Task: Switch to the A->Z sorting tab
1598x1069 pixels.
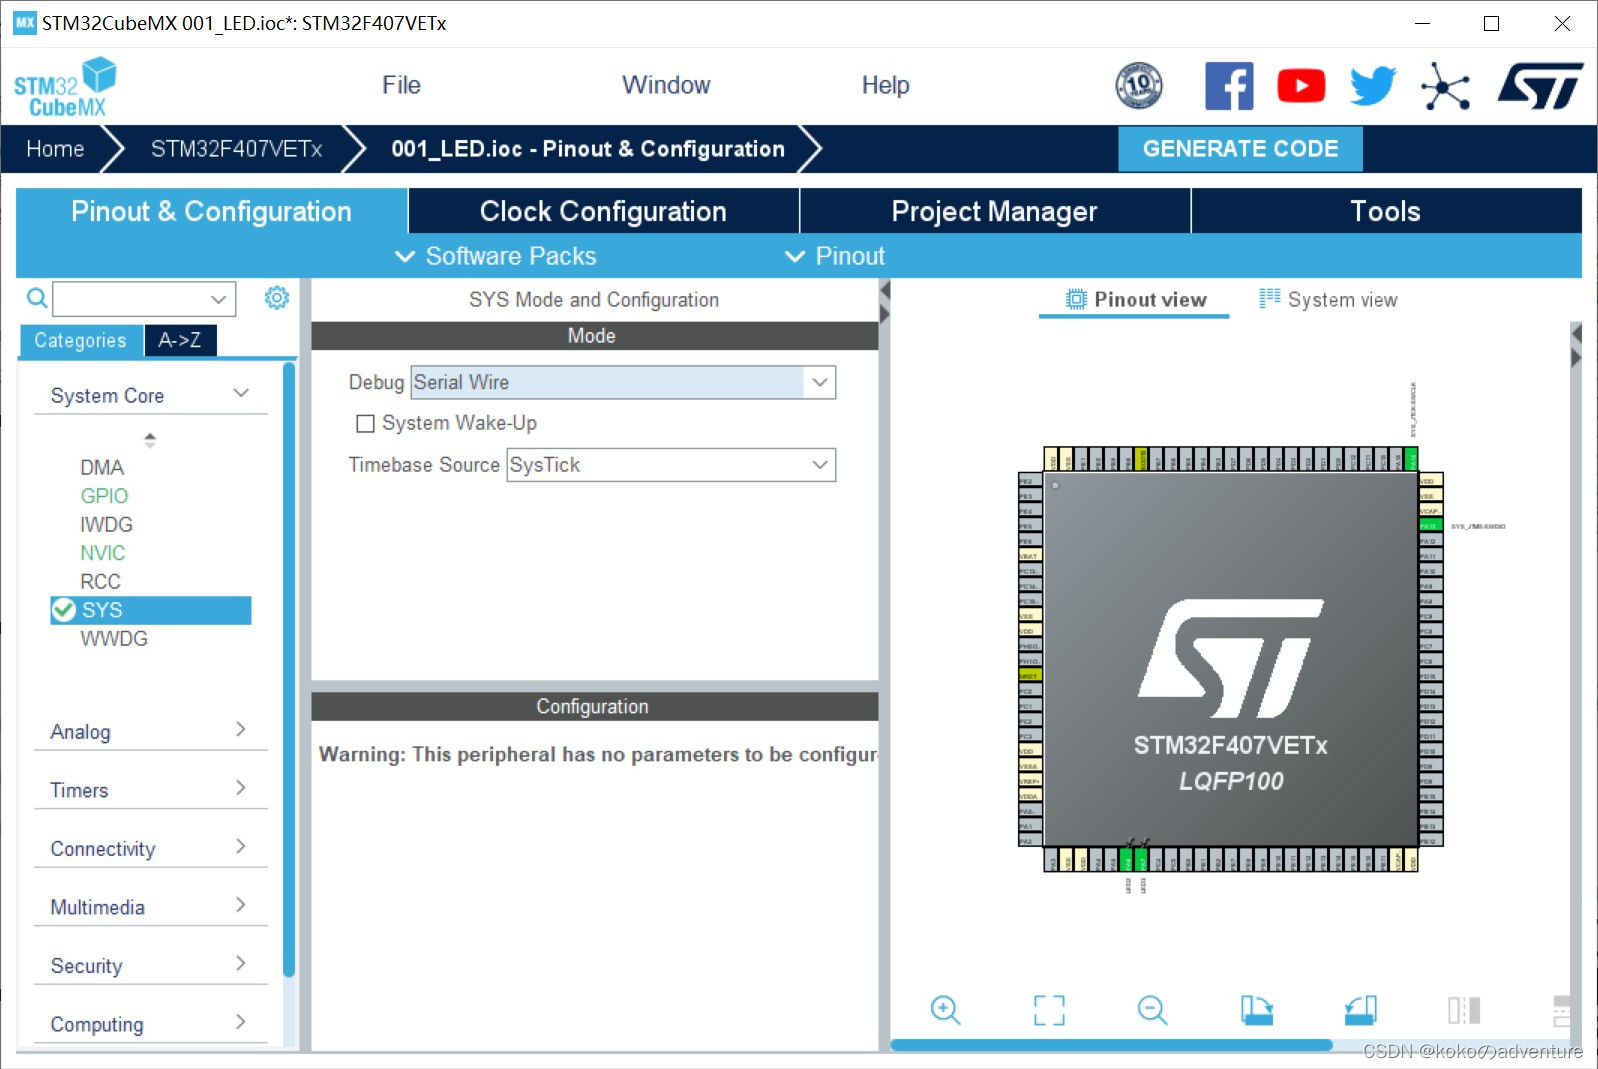Action: click(x=180, y=340)
